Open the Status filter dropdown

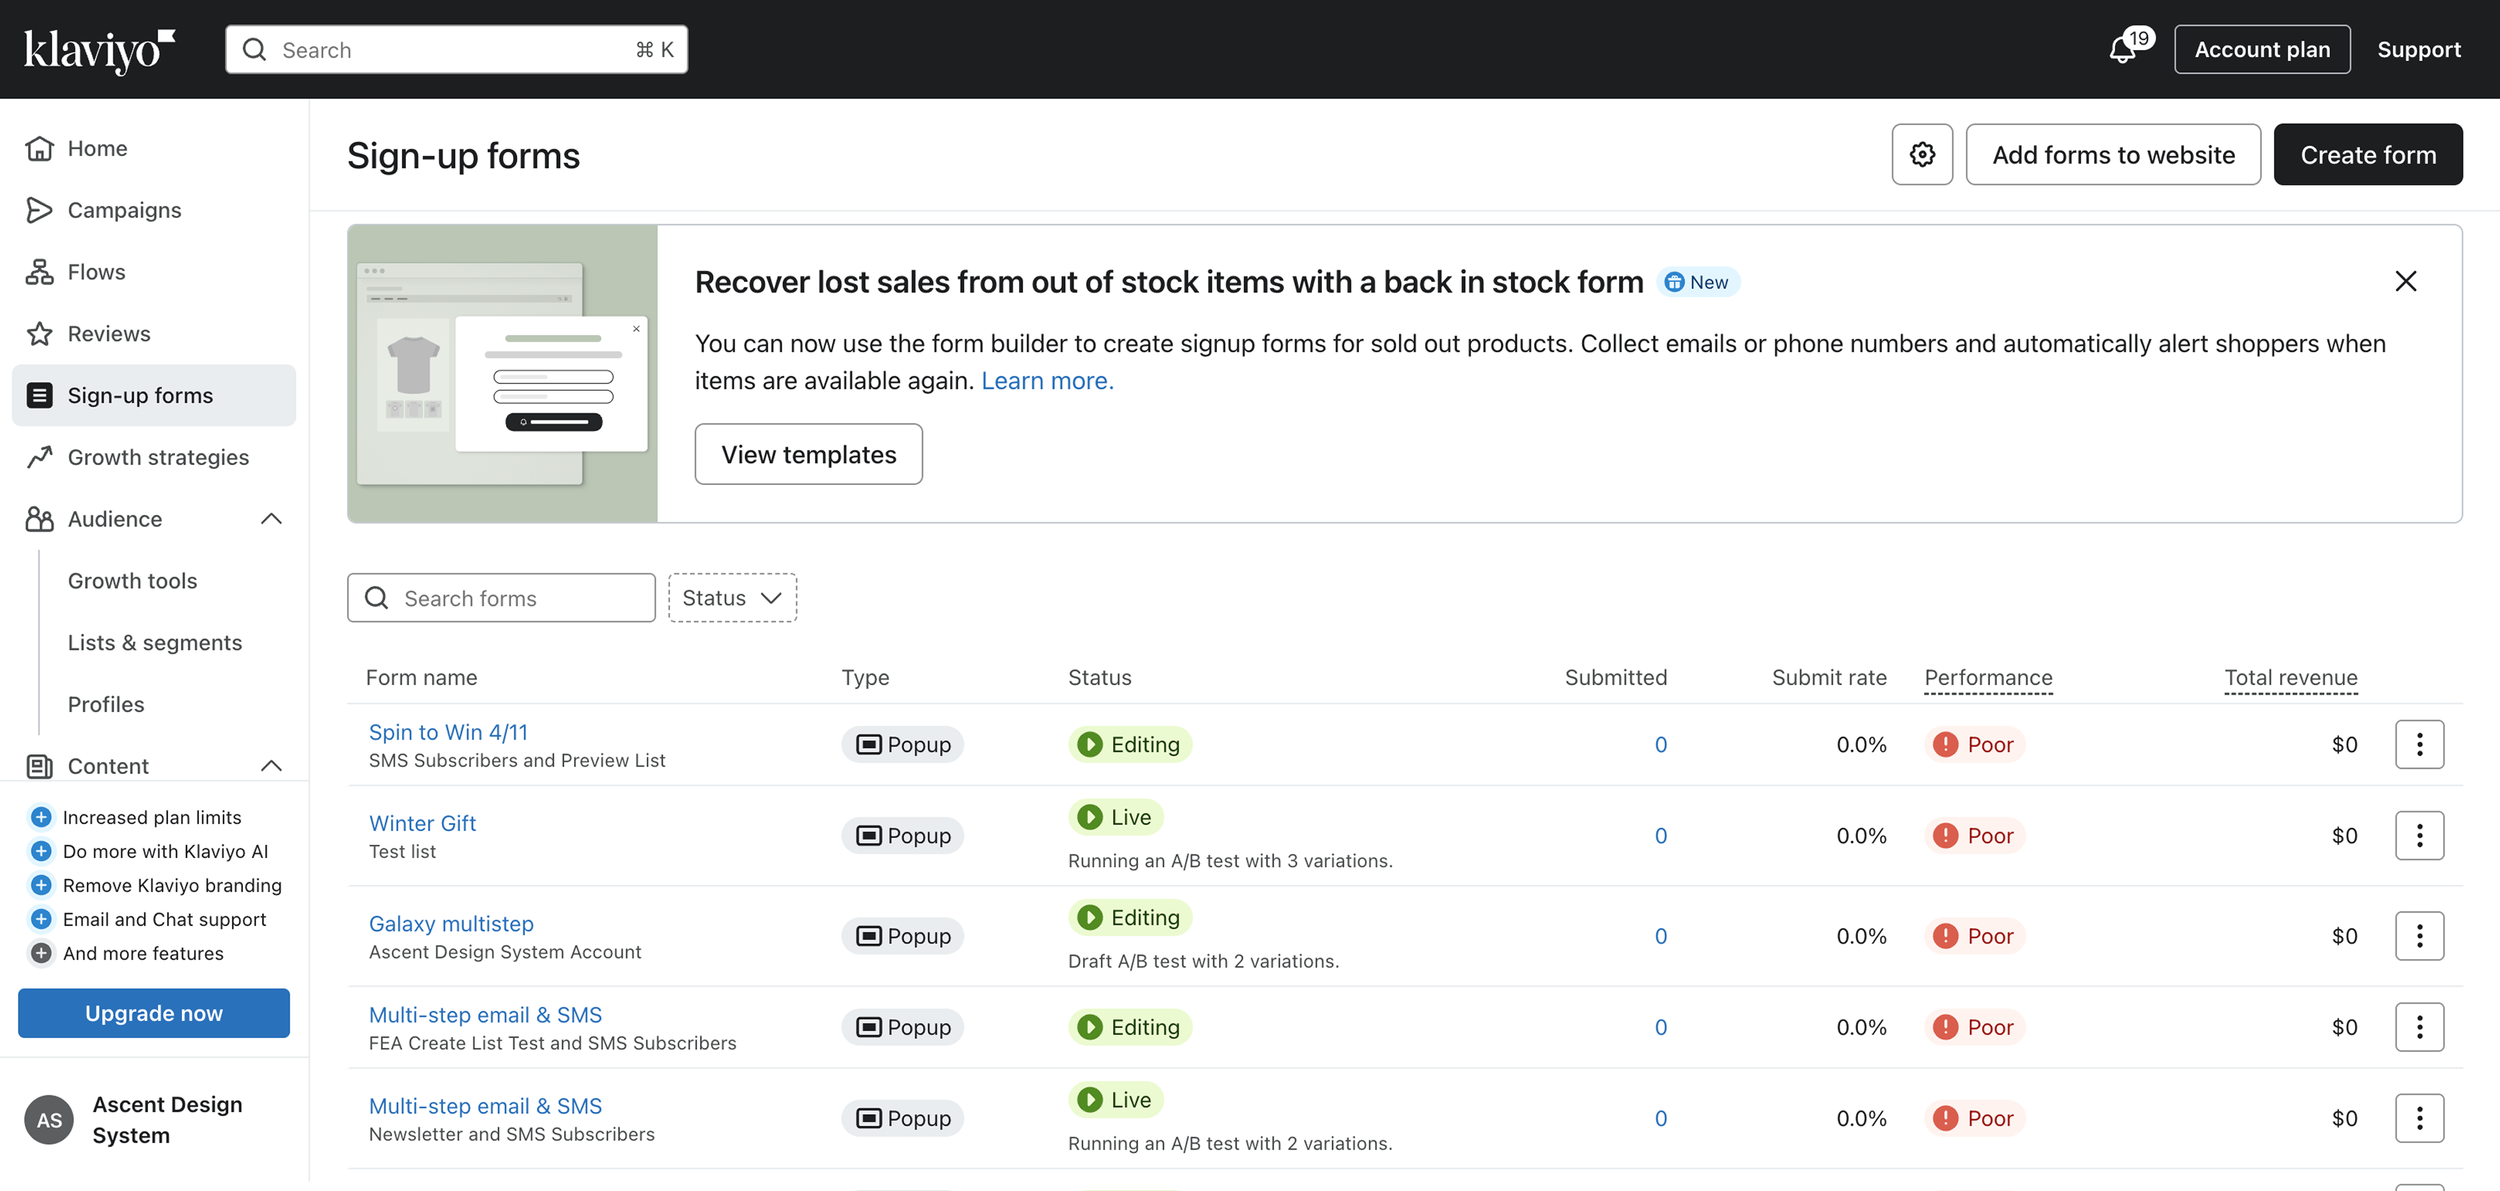point(732,598)
